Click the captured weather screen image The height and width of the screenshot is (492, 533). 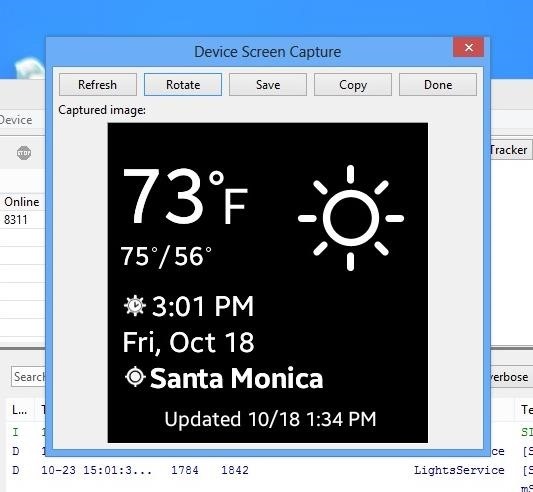click(268, 283)
